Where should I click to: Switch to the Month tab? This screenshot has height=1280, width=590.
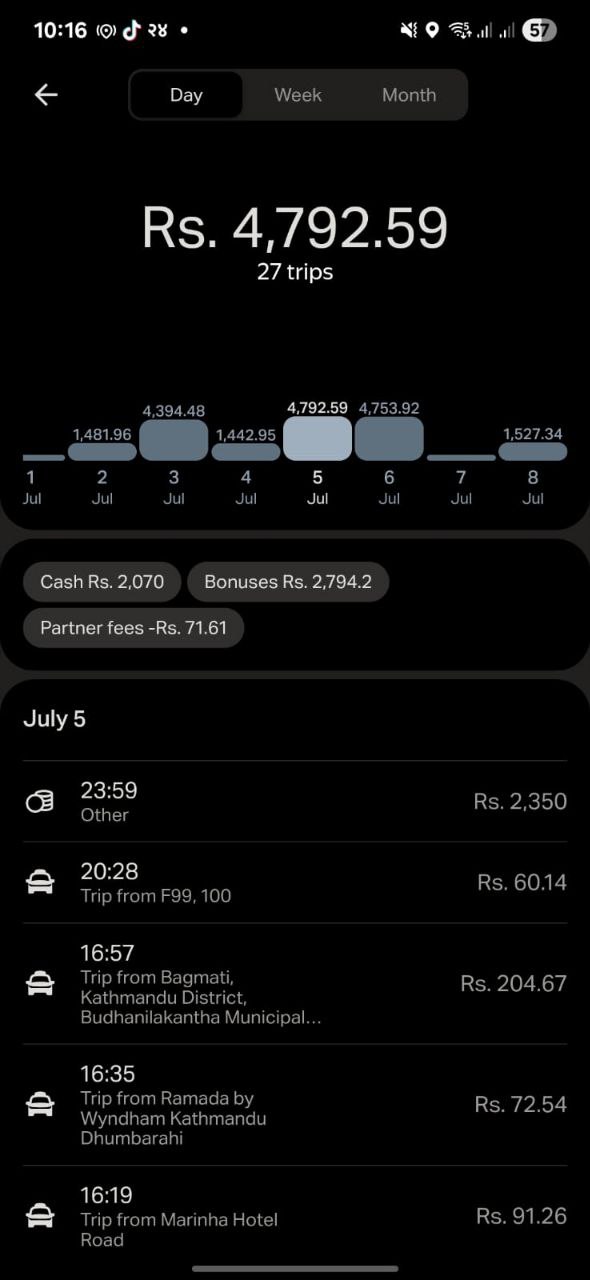coord(409,95)
